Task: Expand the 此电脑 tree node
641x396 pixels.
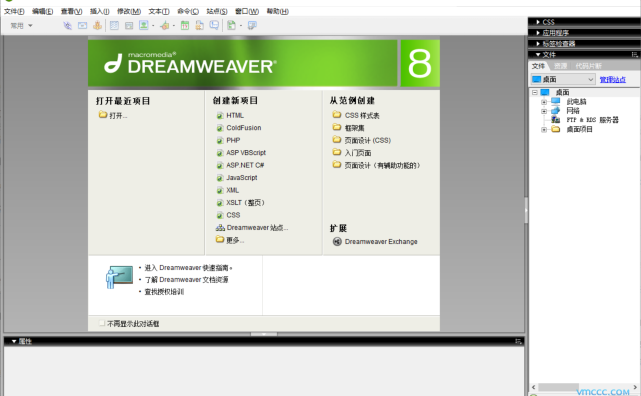Action: click(x=544, y=102)
